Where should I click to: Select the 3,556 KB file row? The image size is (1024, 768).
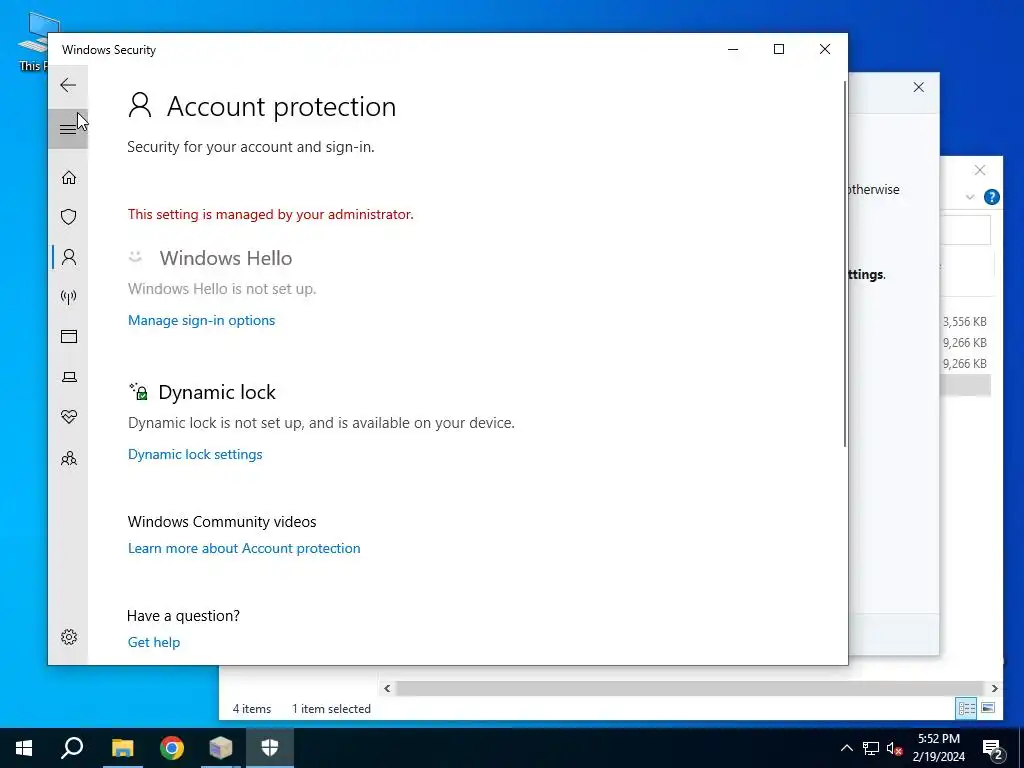(965, 321)
